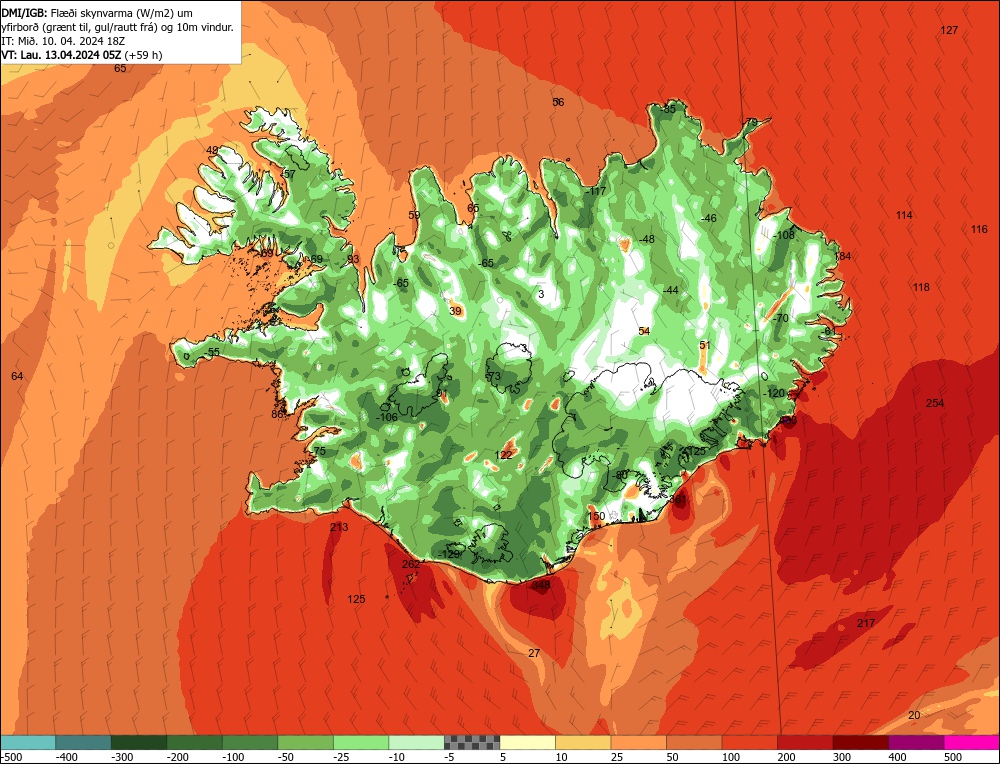Click the dark teal -400 to -300 legend swatch

83,742
